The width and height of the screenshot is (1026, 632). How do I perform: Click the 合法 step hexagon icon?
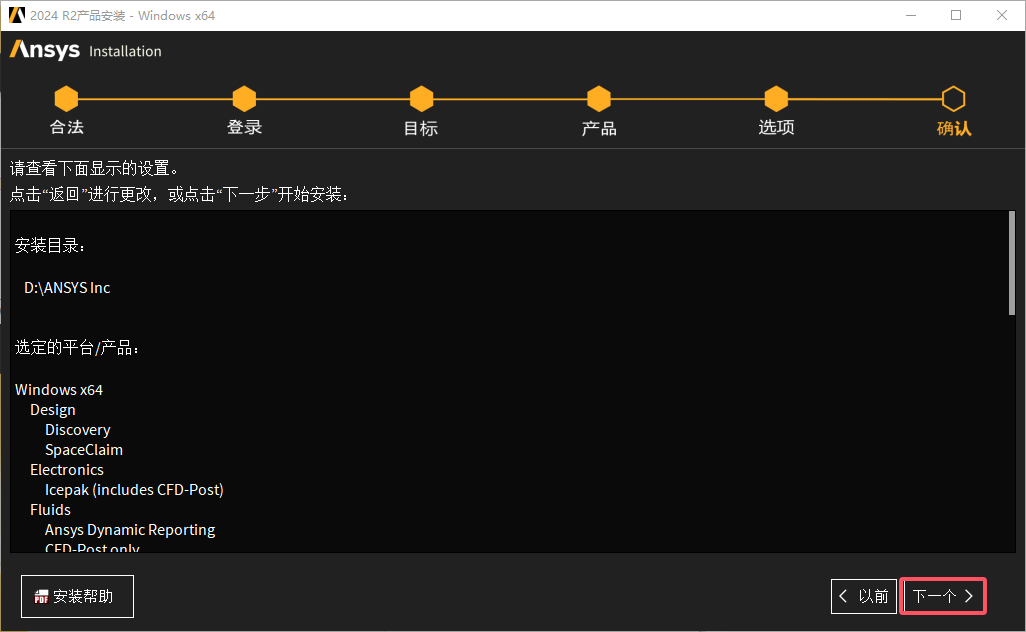66,98
